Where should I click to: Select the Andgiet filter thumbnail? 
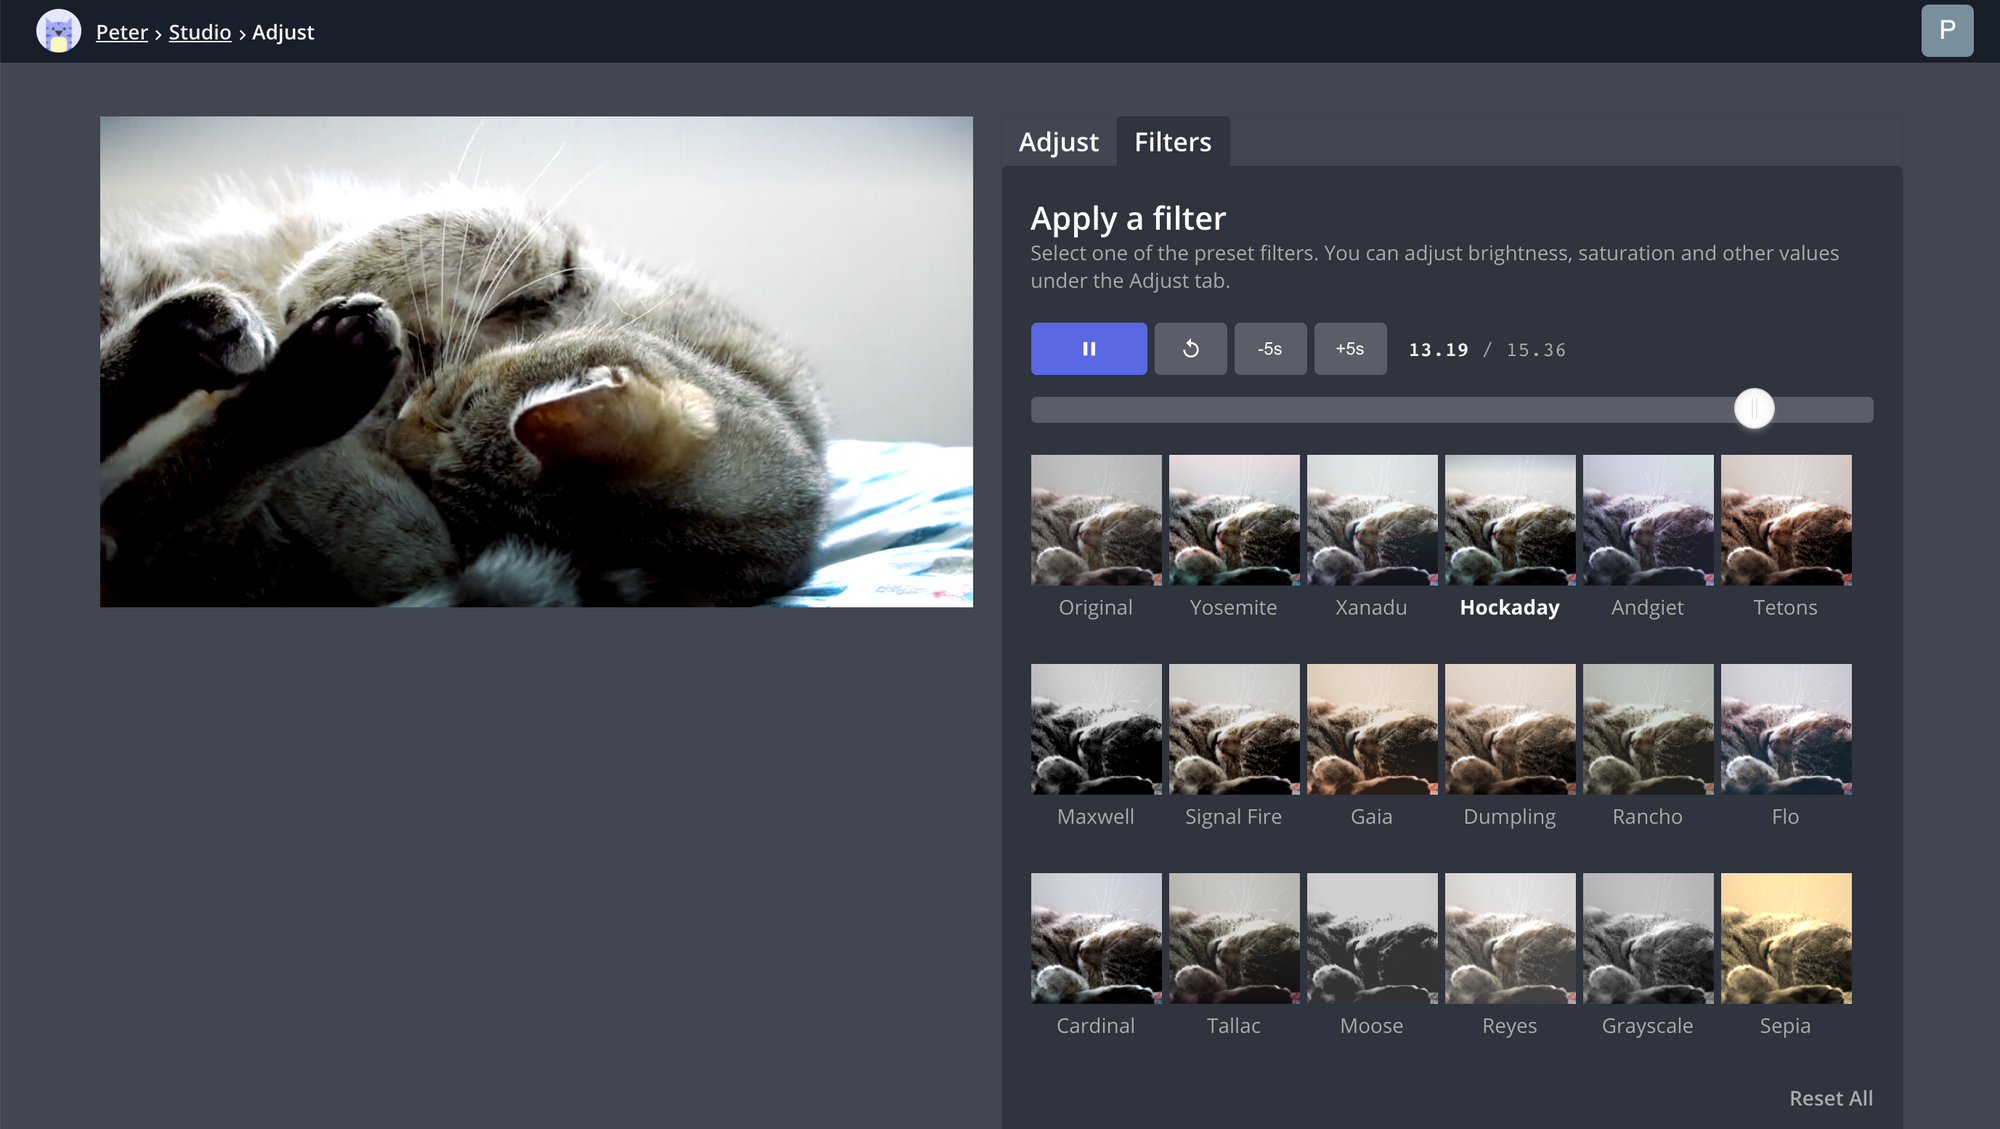[x=1648, y=520]
